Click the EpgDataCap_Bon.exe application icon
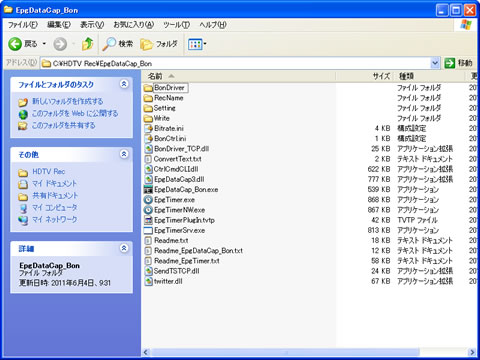Image resolution: width=480 pixels, height=360 pixels. point(148,190)
